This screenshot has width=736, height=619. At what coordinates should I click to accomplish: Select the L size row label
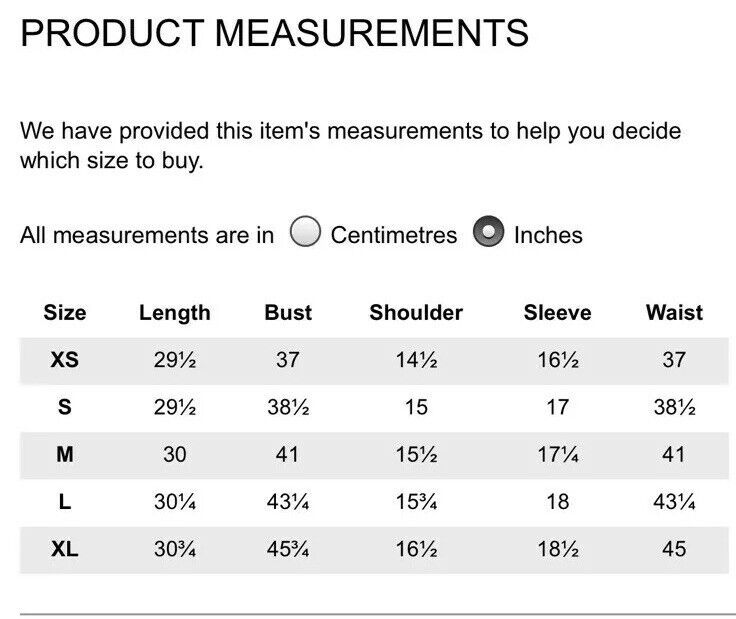[x=65, y=502]
